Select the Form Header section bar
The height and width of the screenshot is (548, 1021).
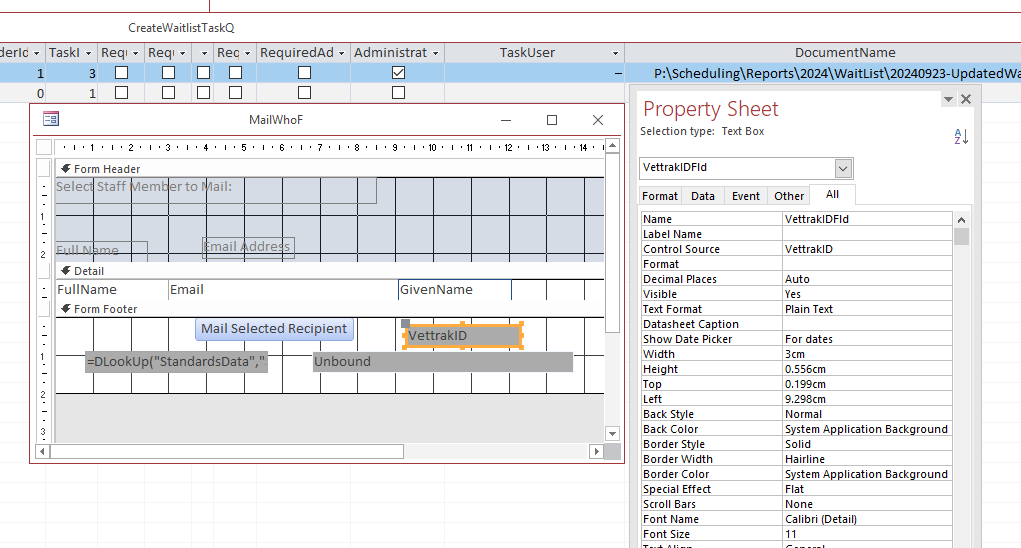[x=329, y=169]
